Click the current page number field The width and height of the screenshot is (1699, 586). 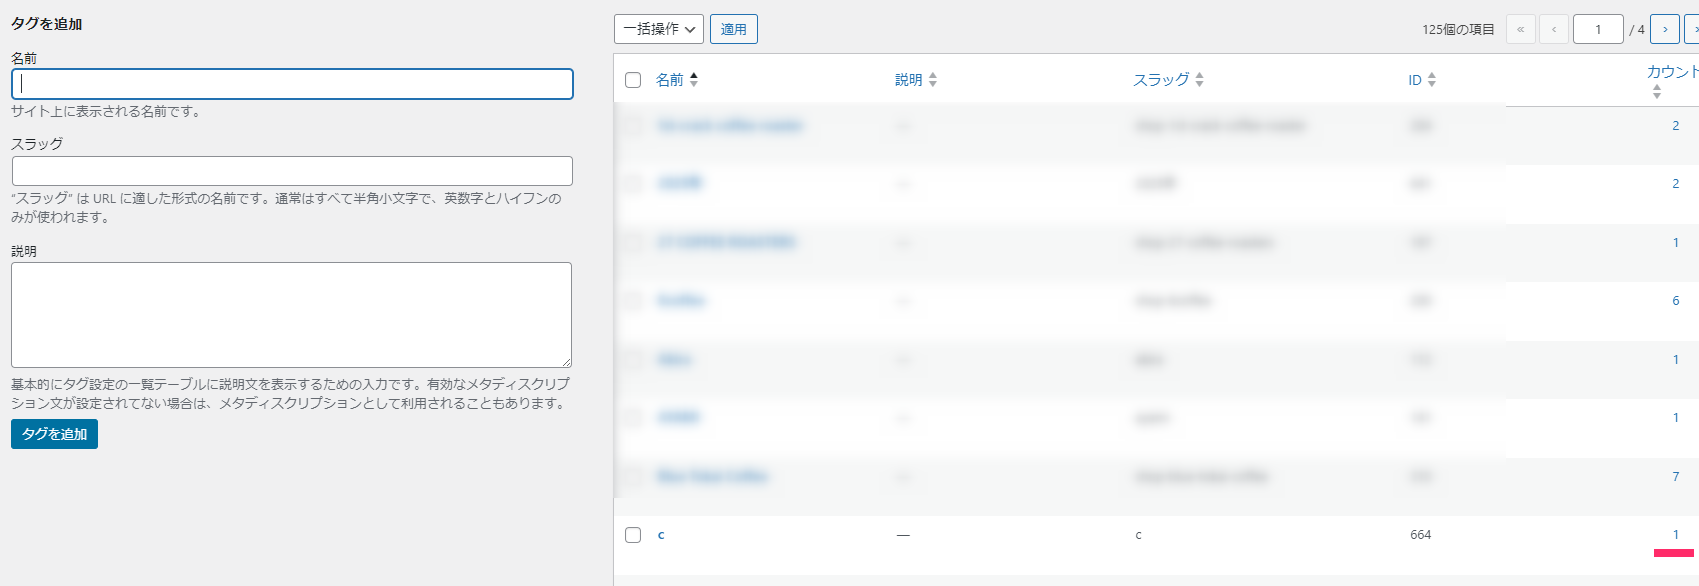1598,29
